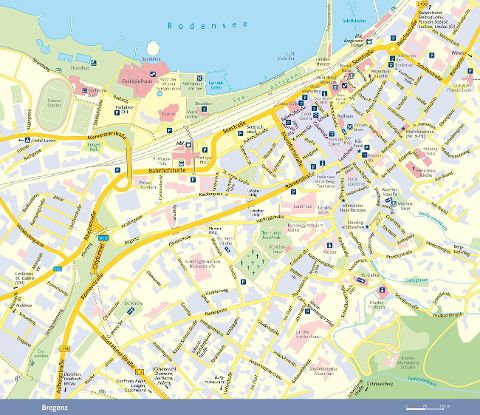Click the parking icon left of Bahnhofstraße
Viewport: 480px width, 415px height.
[x=117, y=170]
